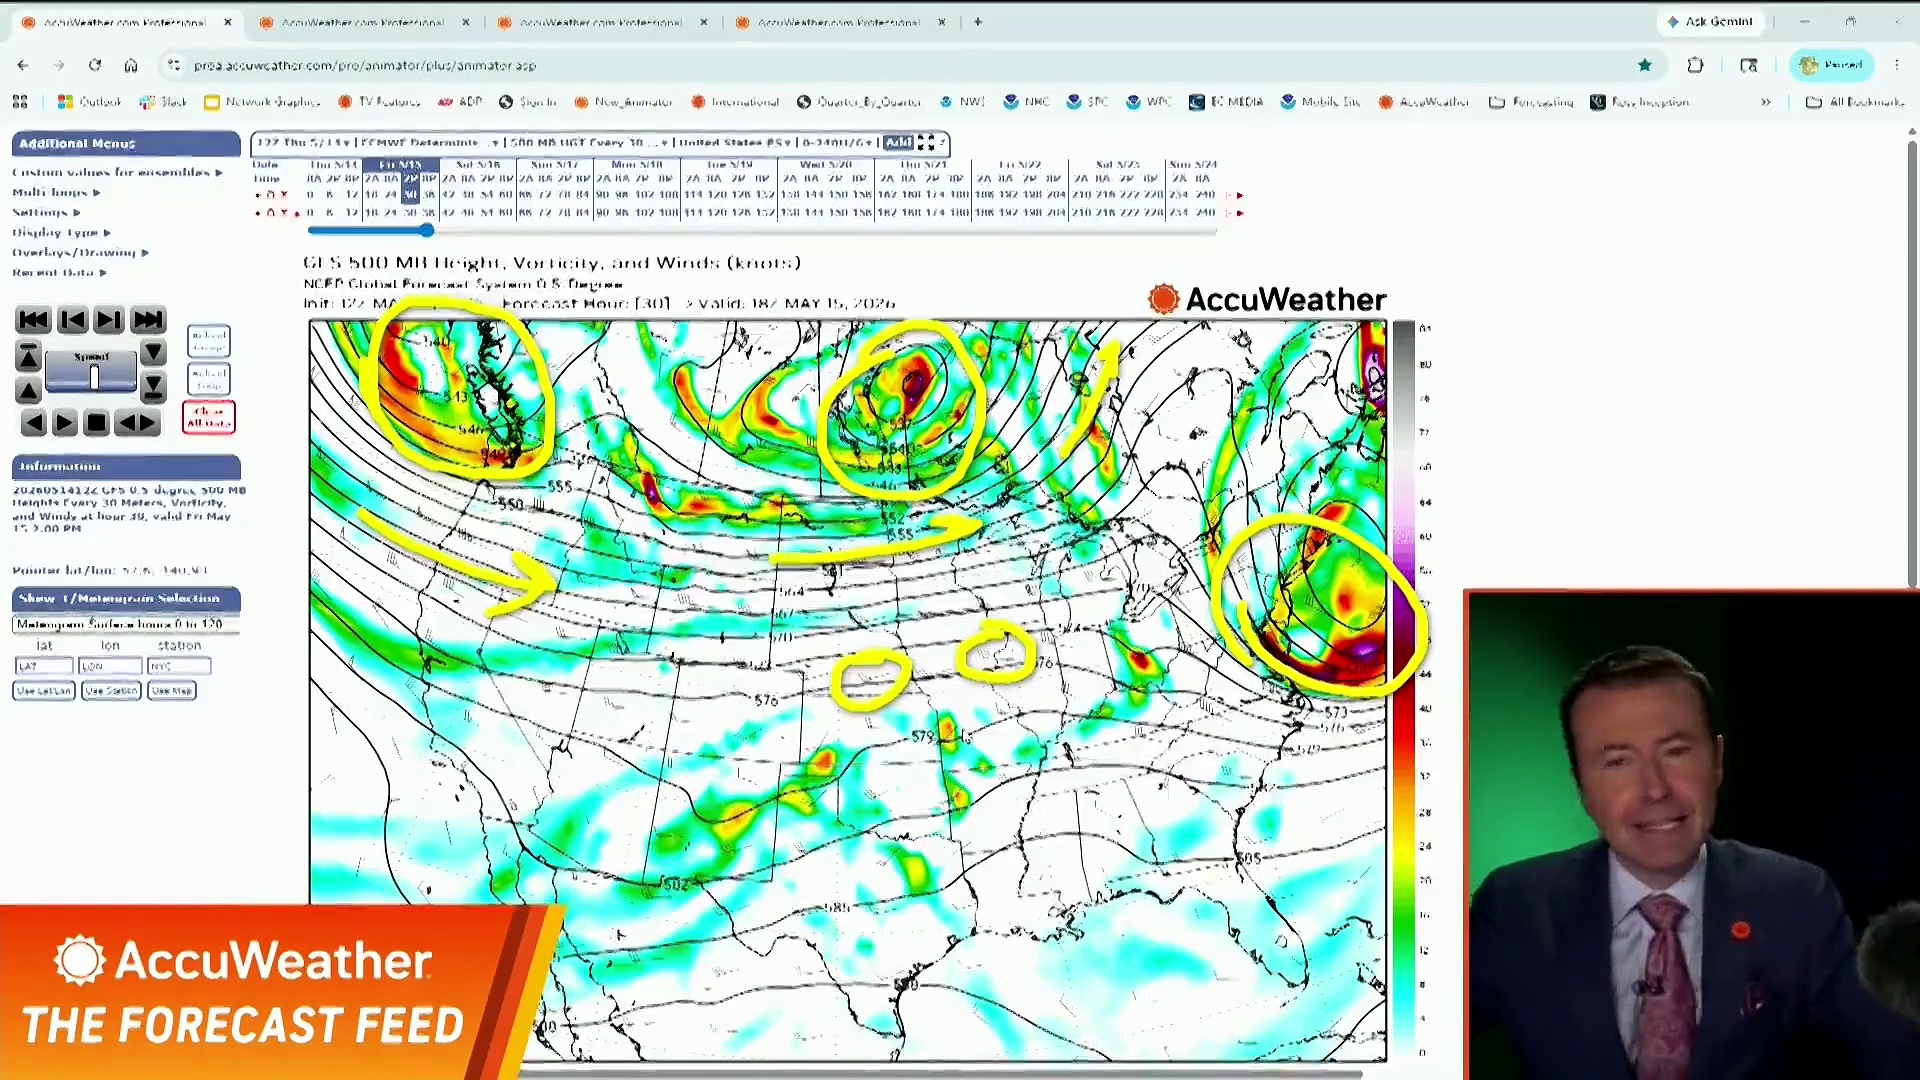This screenshot has height=1080, width=1920.
Task: Click the Use Lat/Lon button
Action: tap(44, 691)
